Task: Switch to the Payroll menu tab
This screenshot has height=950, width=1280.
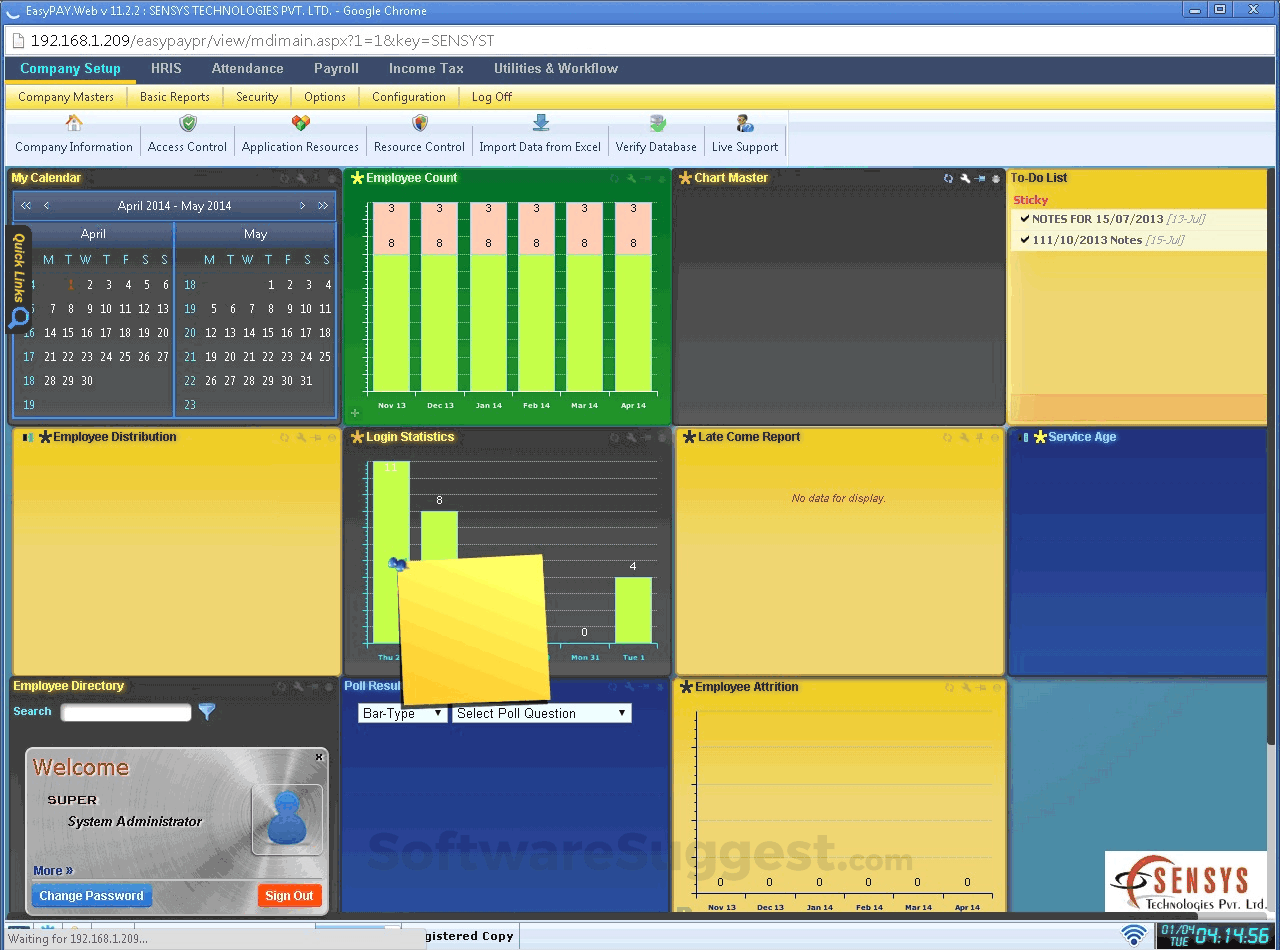Action: pyautogui.click(x=336, y=69)
